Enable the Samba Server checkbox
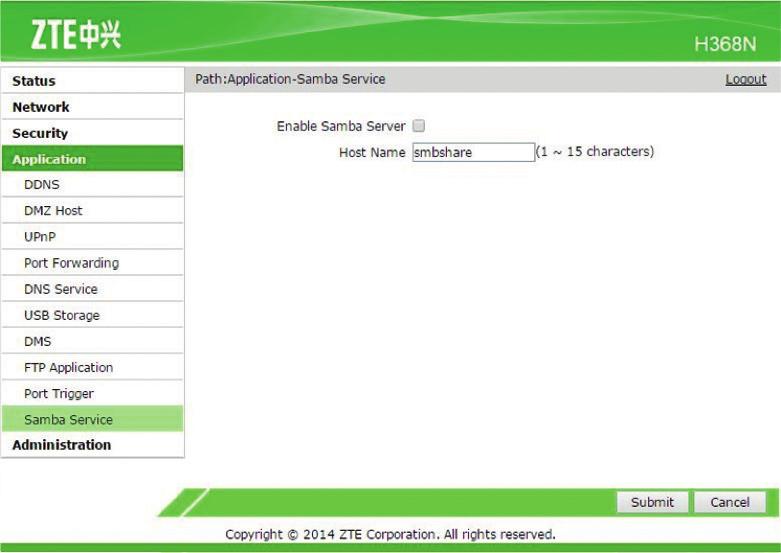This screenshot has width=781, height=553. point(419,126)
